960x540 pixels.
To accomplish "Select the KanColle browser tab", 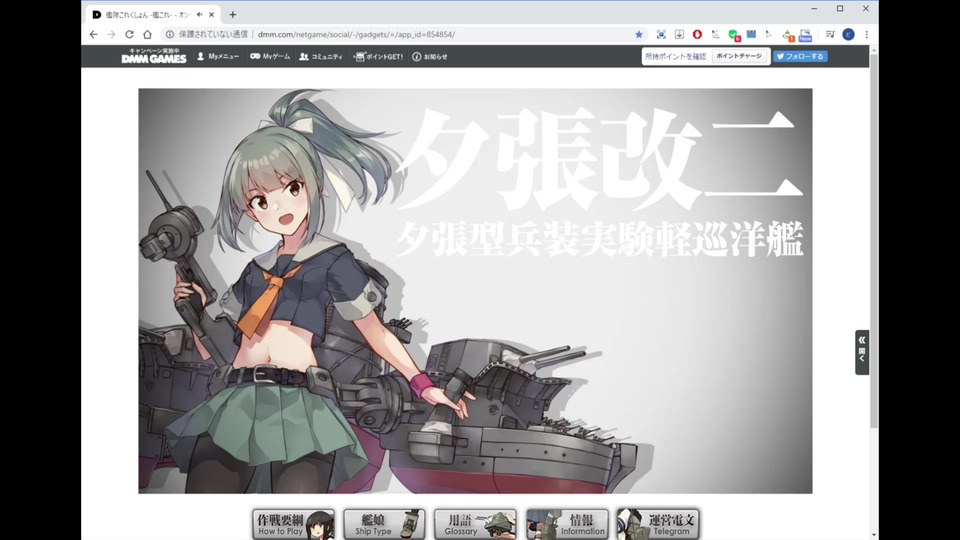I will [x=153, y=15].
